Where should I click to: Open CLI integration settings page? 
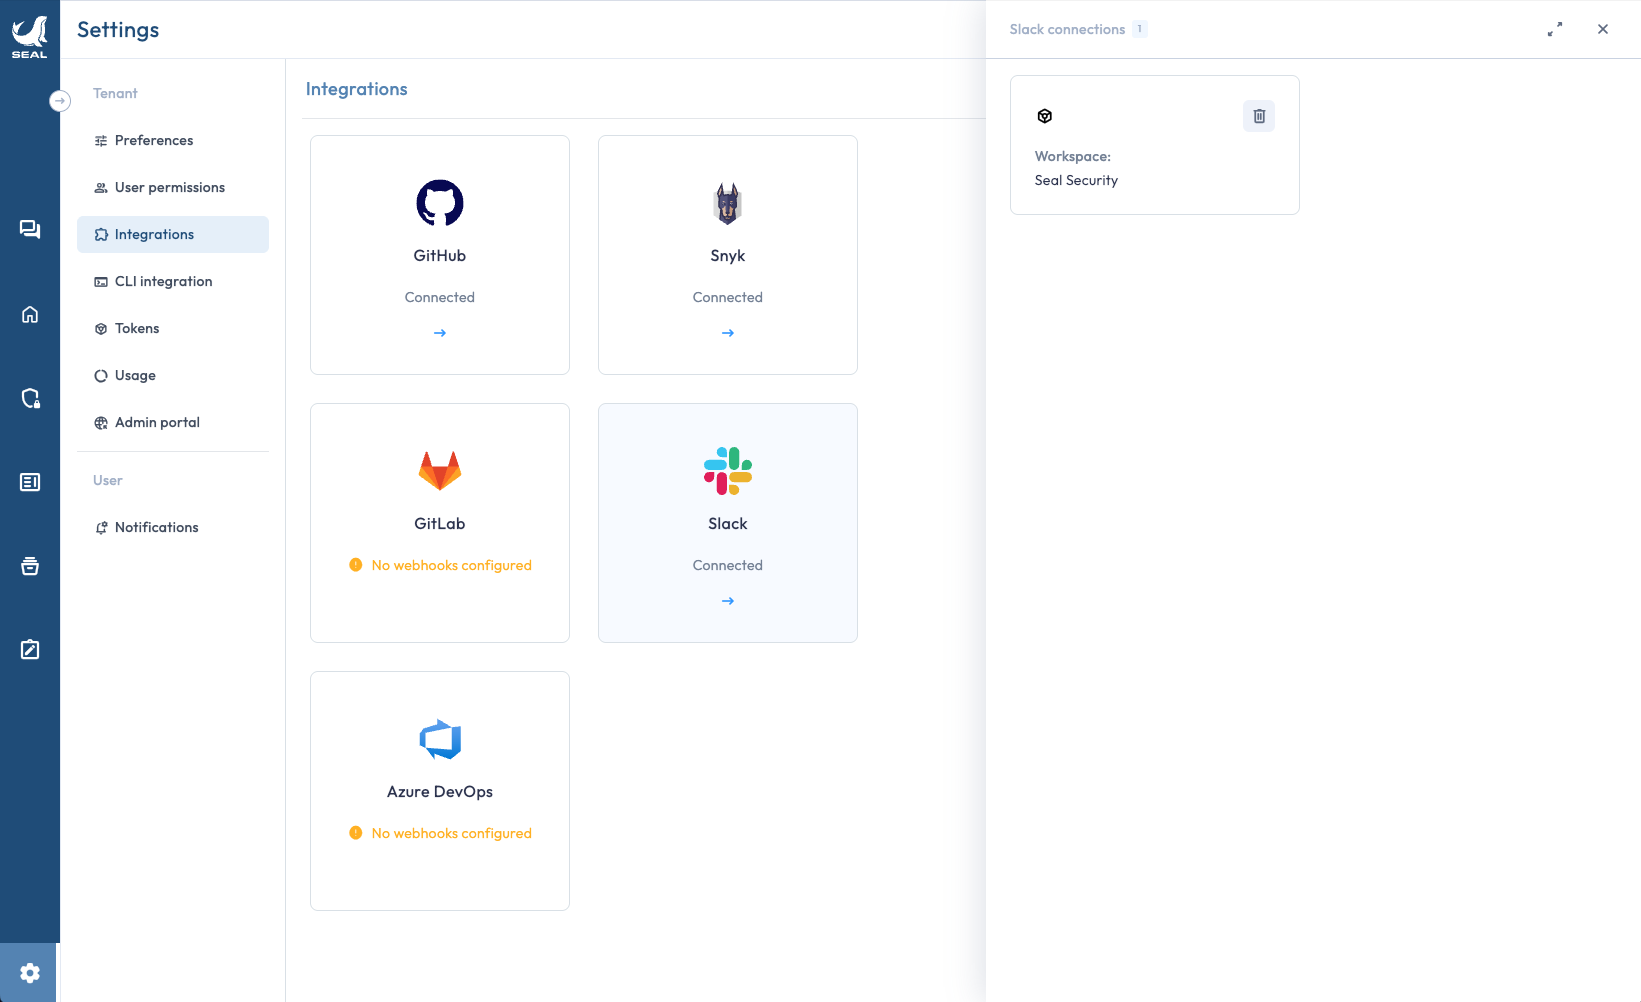click(173, 281)
